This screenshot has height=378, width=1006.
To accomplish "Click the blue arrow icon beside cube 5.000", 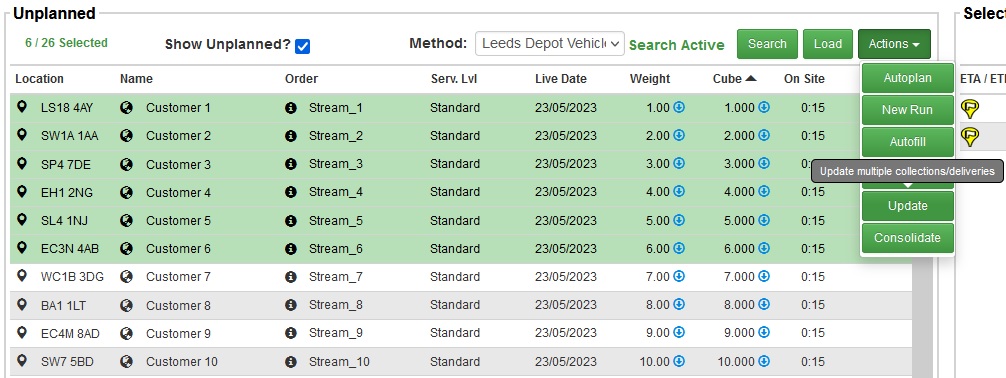I will 764,219.
